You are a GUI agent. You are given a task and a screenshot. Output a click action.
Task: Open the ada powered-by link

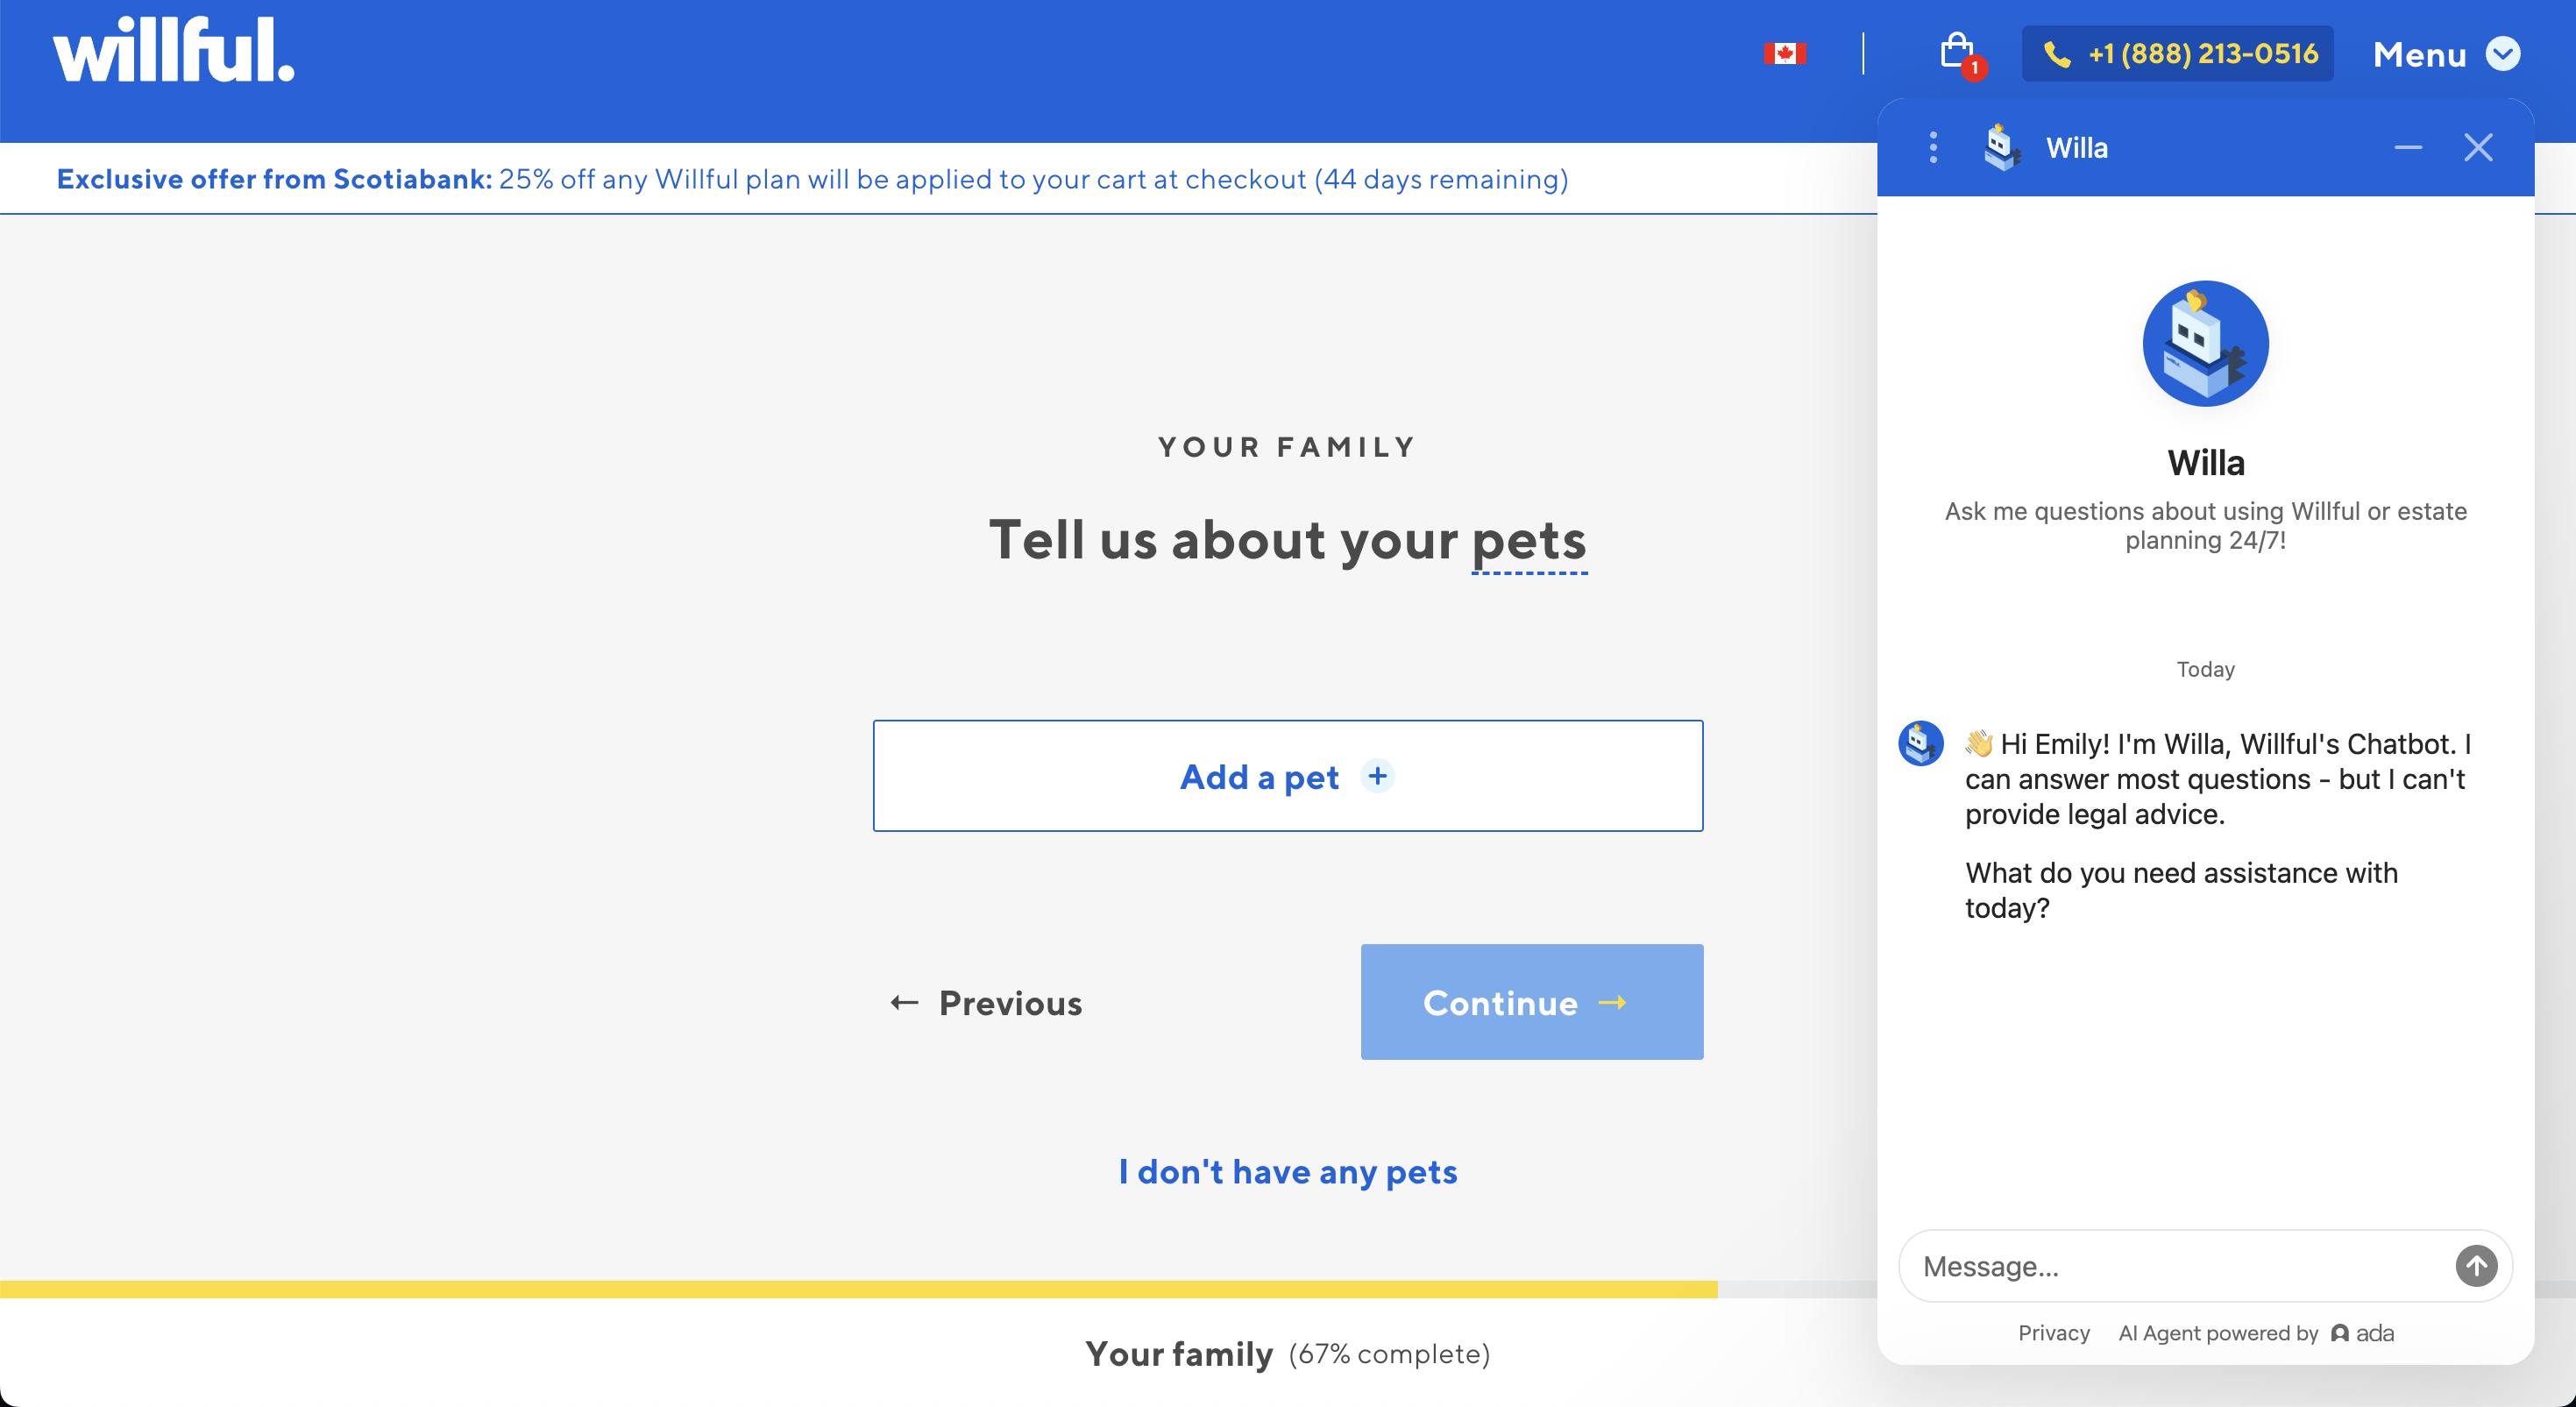pos(2362,1333)
